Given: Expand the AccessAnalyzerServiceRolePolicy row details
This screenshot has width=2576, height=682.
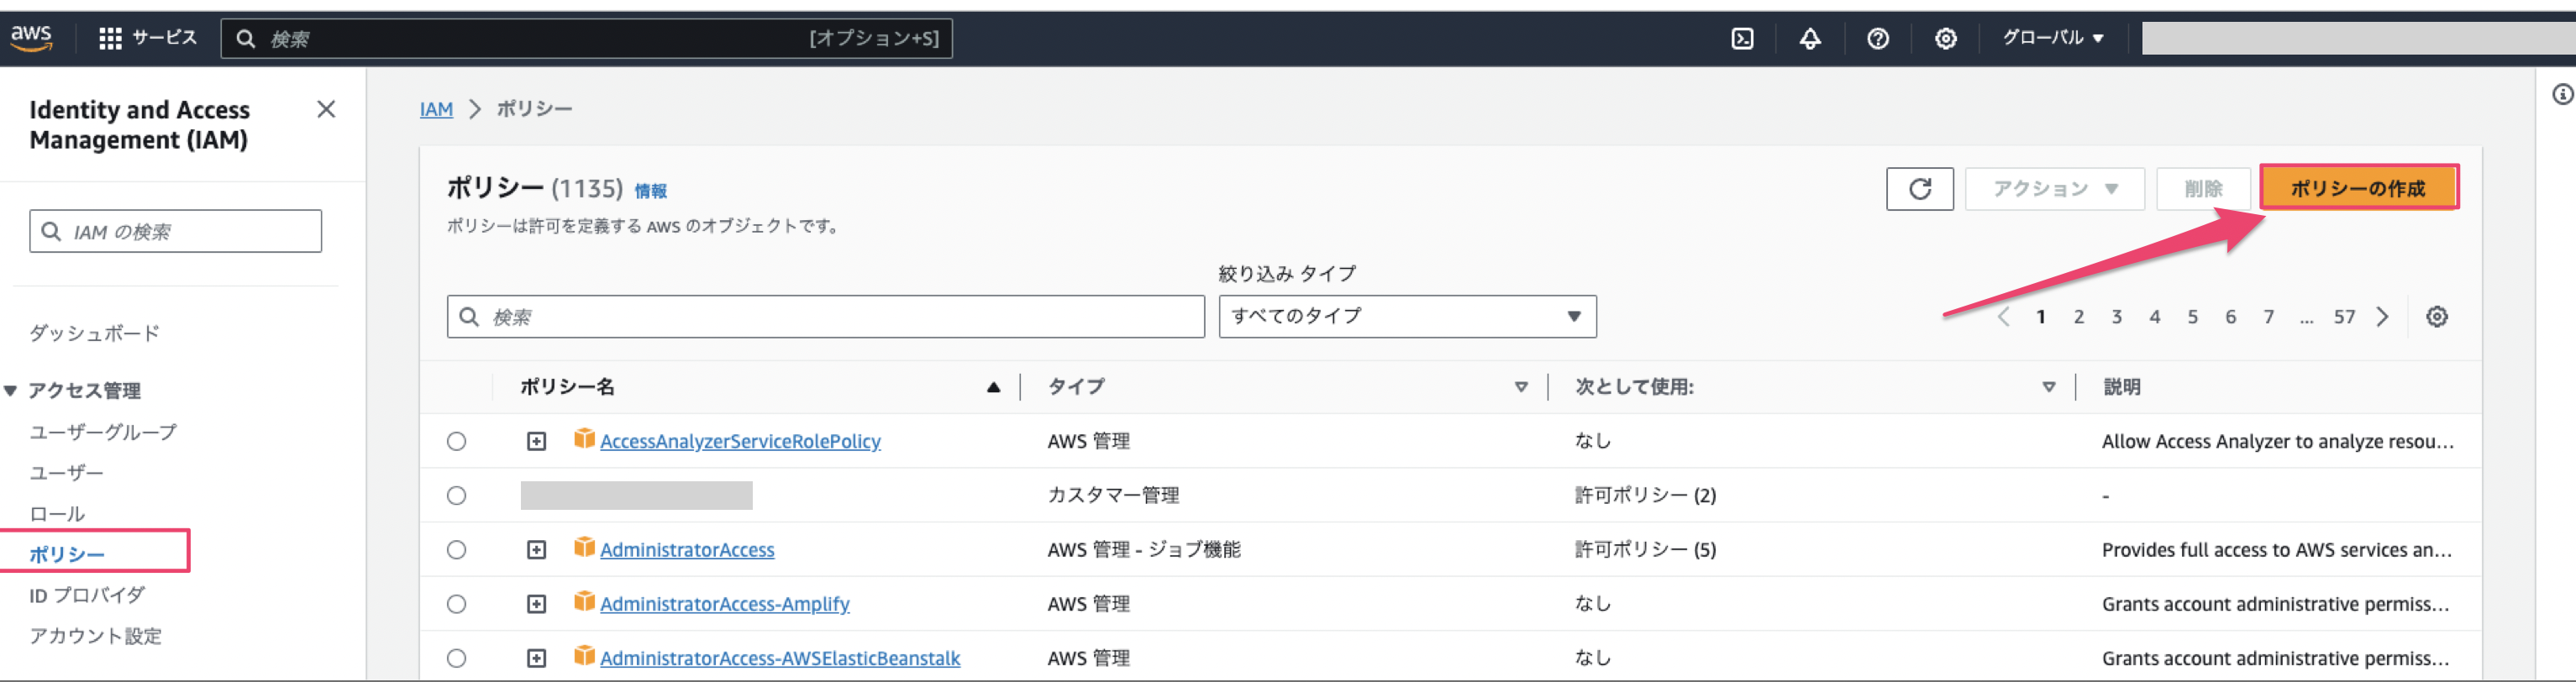Looking at the screenshot, I should pyautogui.click(x=537, y=441).
